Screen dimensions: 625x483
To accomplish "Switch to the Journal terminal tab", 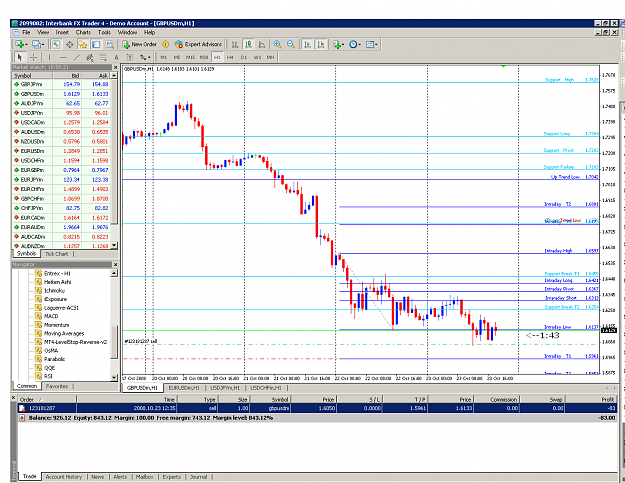I will (199, 477).
